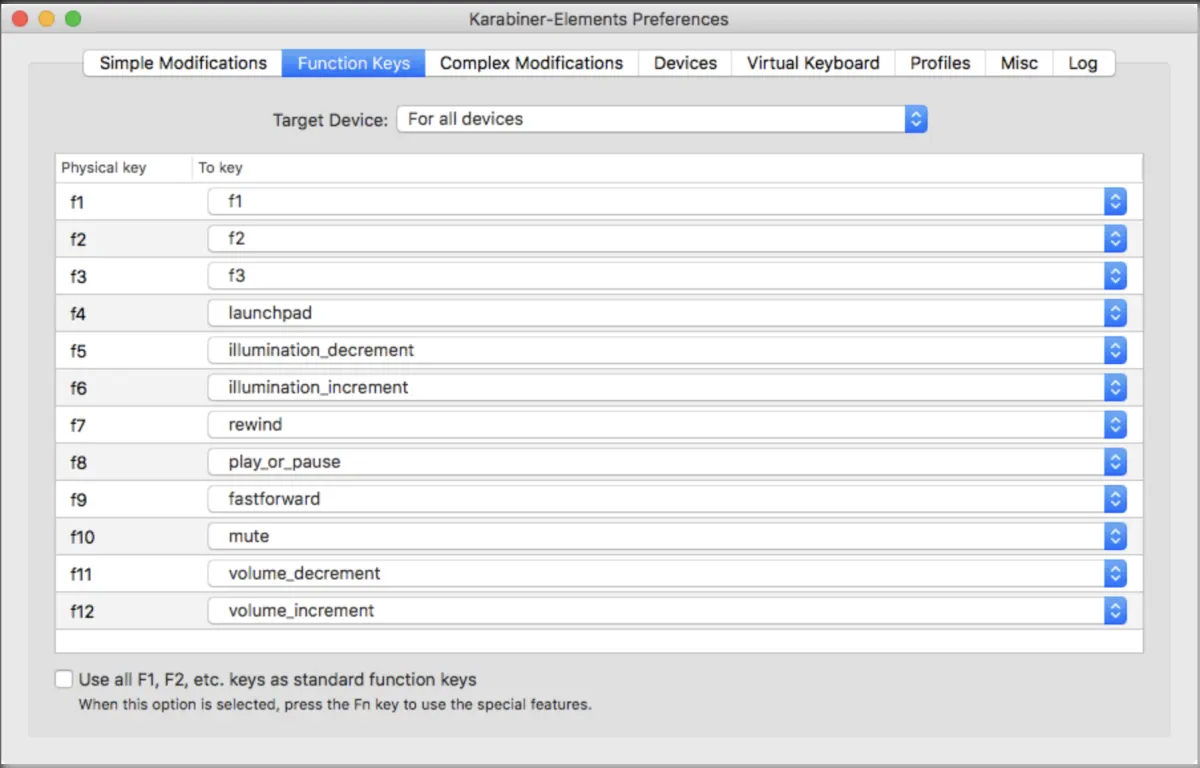1200x768 pixels.
Task: Click the To key column header
Action: [x=667, y=168]
